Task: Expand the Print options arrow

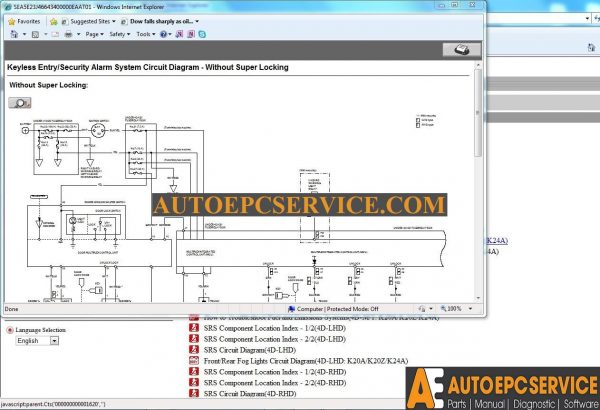Action: pyautogui.click(x=78, y=34)
